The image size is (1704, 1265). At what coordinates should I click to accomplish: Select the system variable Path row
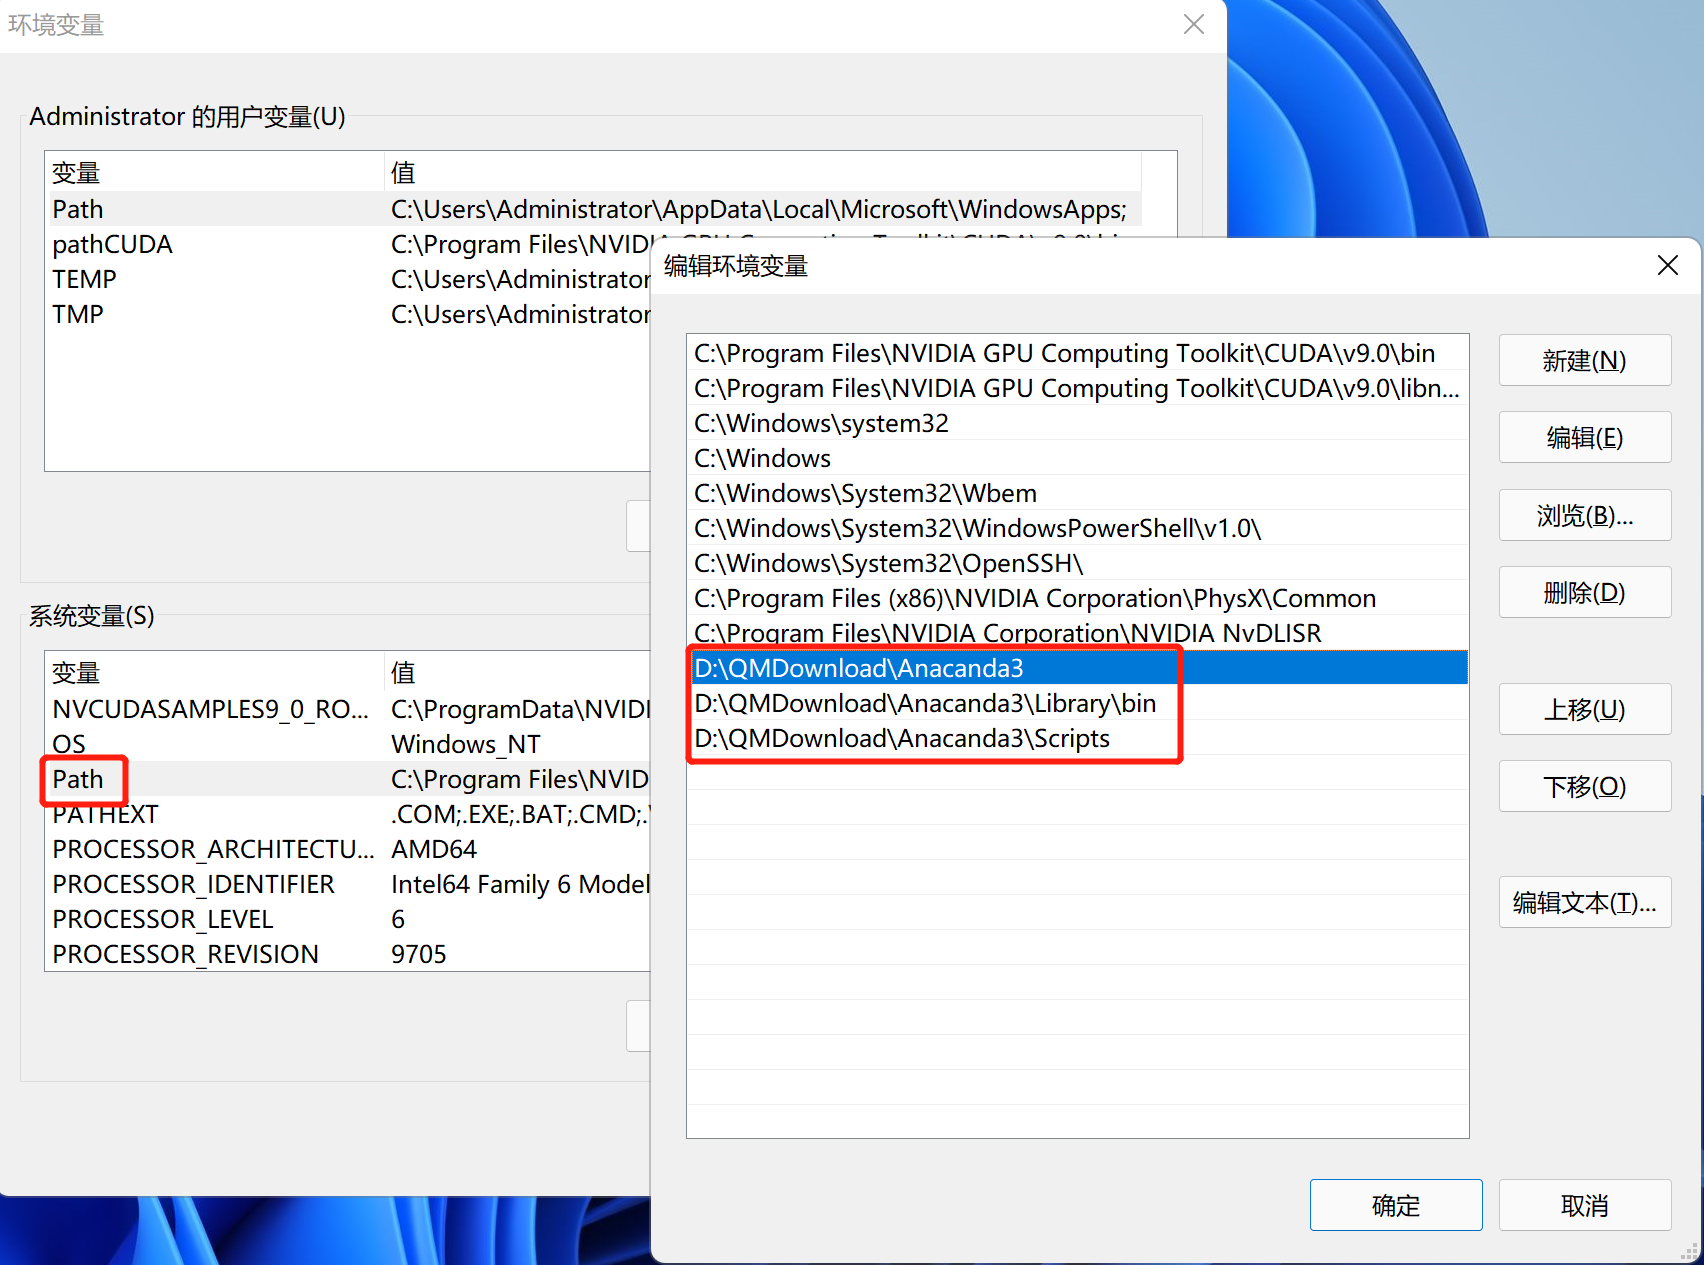coord(348,779)
